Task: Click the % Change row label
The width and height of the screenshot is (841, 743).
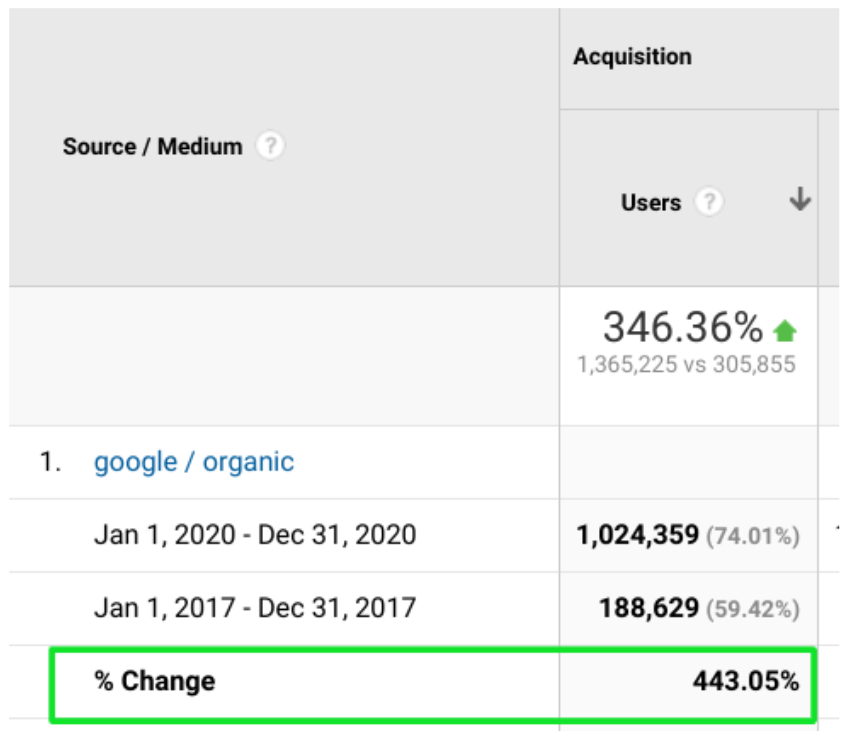Action: [x=155, y=682]
